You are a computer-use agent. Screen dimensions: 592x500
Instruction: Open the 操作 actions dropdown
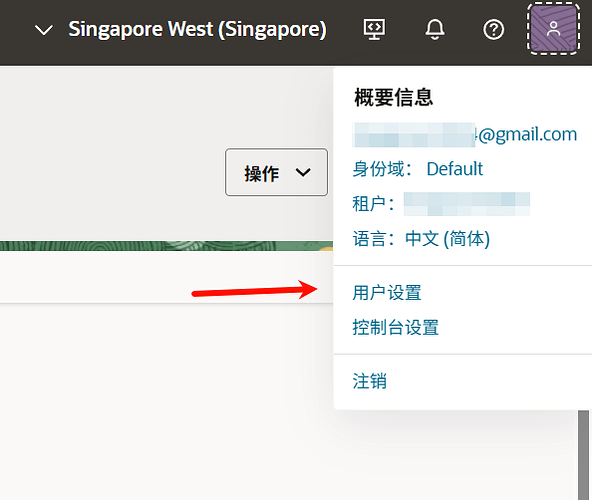(x=276, y=172)
